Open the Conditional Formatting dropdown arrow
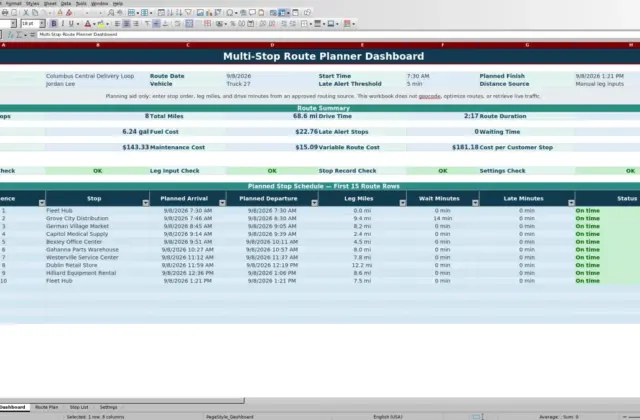This screenshot has width=640, height=420. [x=353, y=24]
